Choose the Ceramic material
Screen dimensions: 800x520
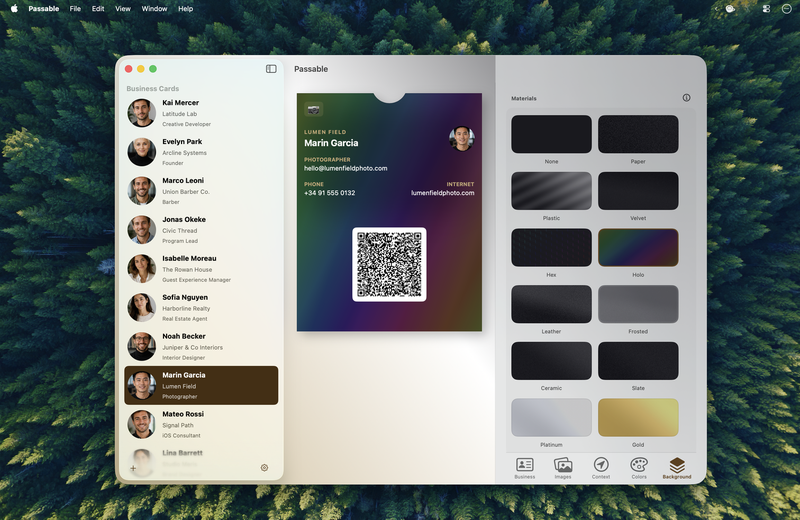tap(551, 361)
